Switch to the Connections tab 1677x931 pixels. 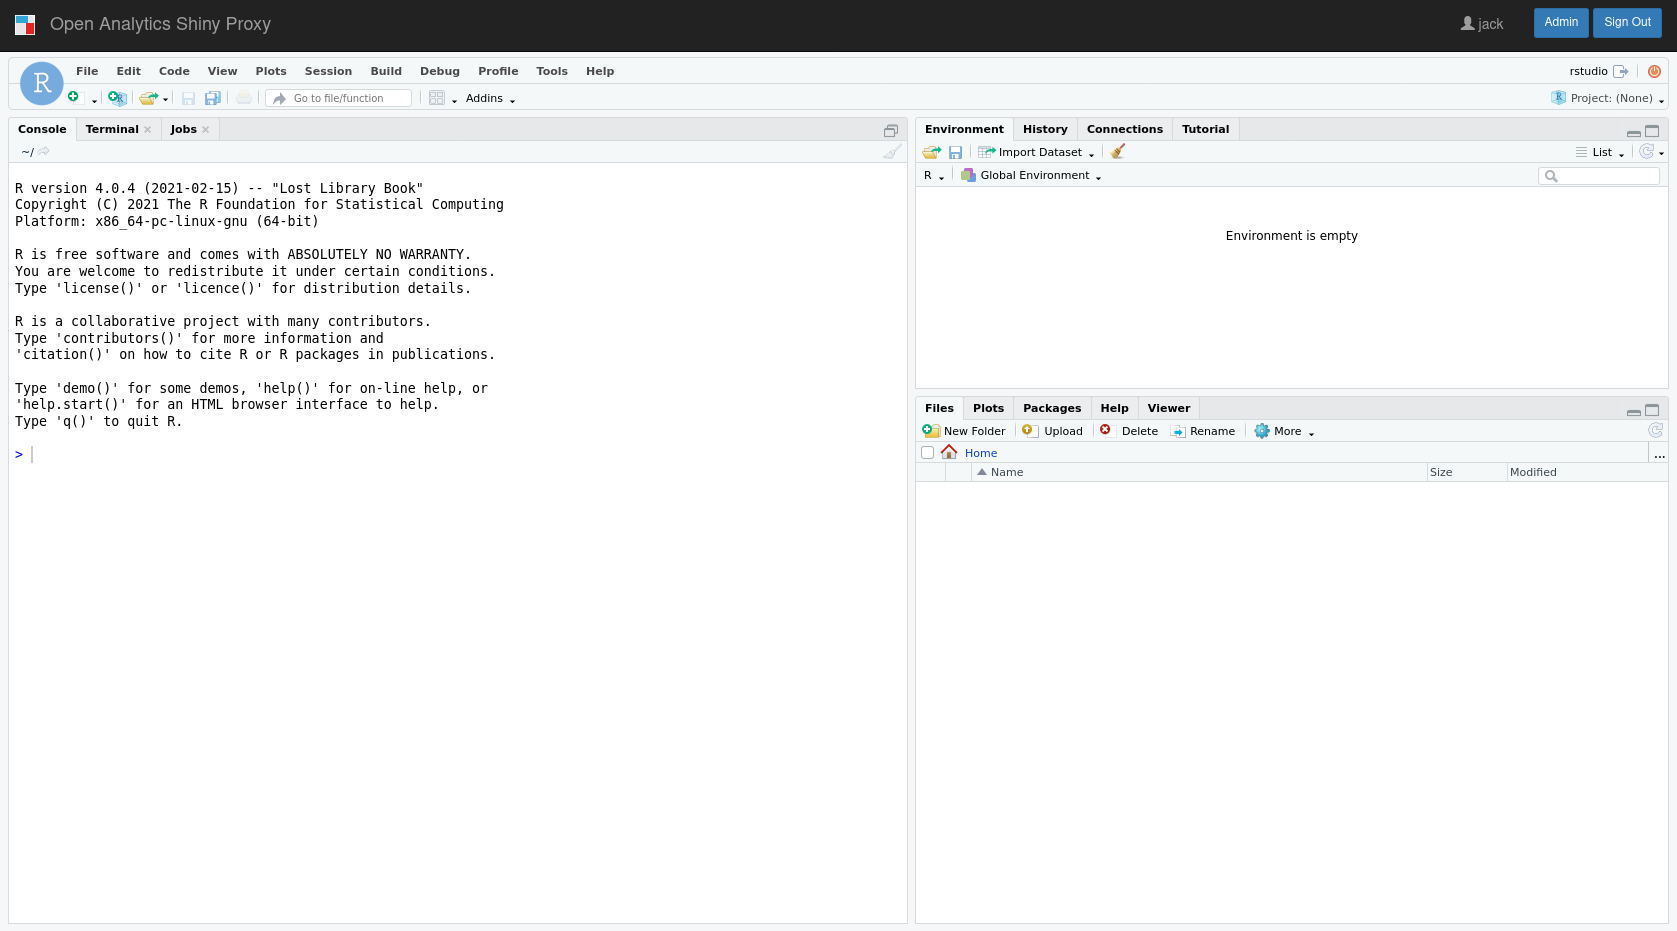(1125, 129)
